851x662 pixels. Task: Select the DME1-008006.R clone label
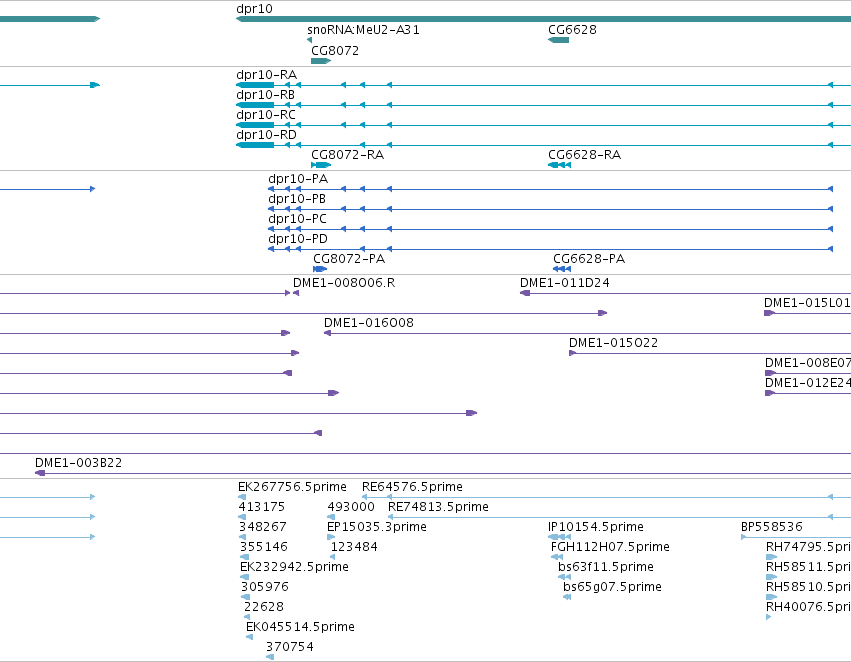[x=344, y=283]
